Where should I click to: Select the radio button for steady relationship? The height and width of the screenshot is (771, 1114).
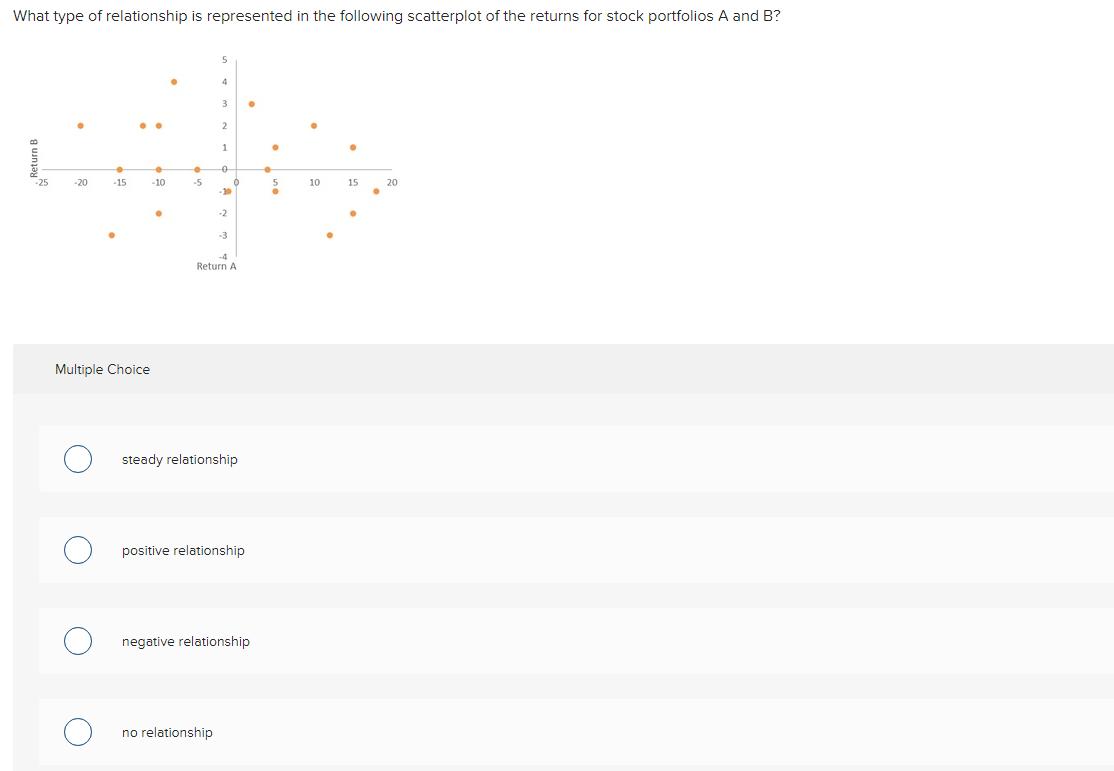(78, 458)
